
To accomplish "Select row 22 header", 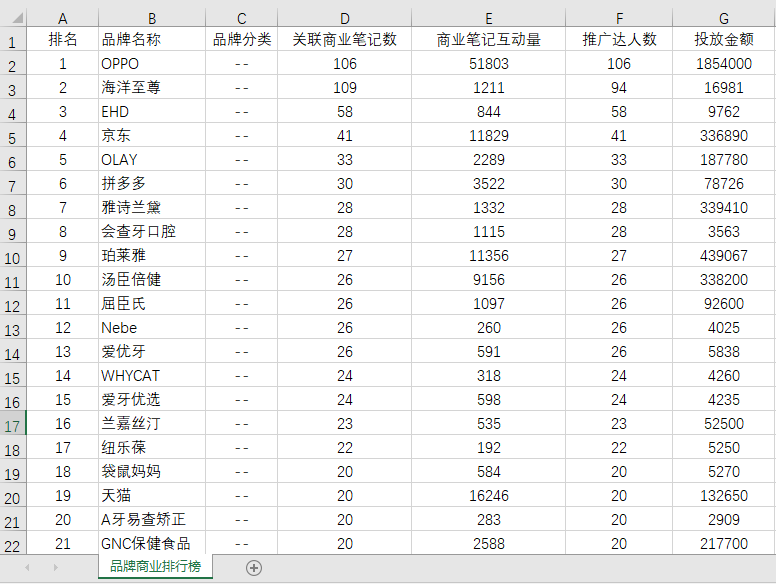I will pos(13,543).
